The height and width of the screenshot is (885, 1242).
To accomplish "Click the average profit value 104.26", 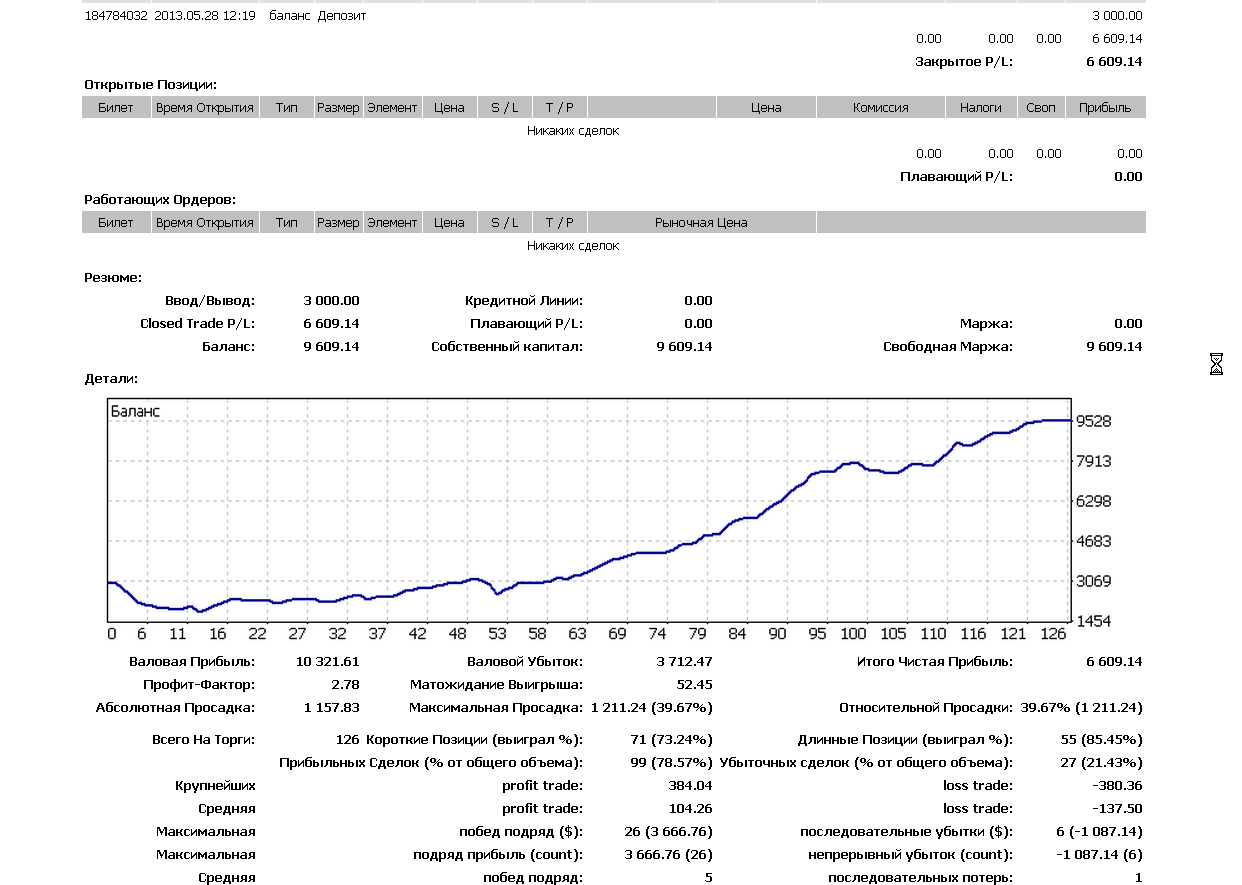I will click(x=691, y=808).
